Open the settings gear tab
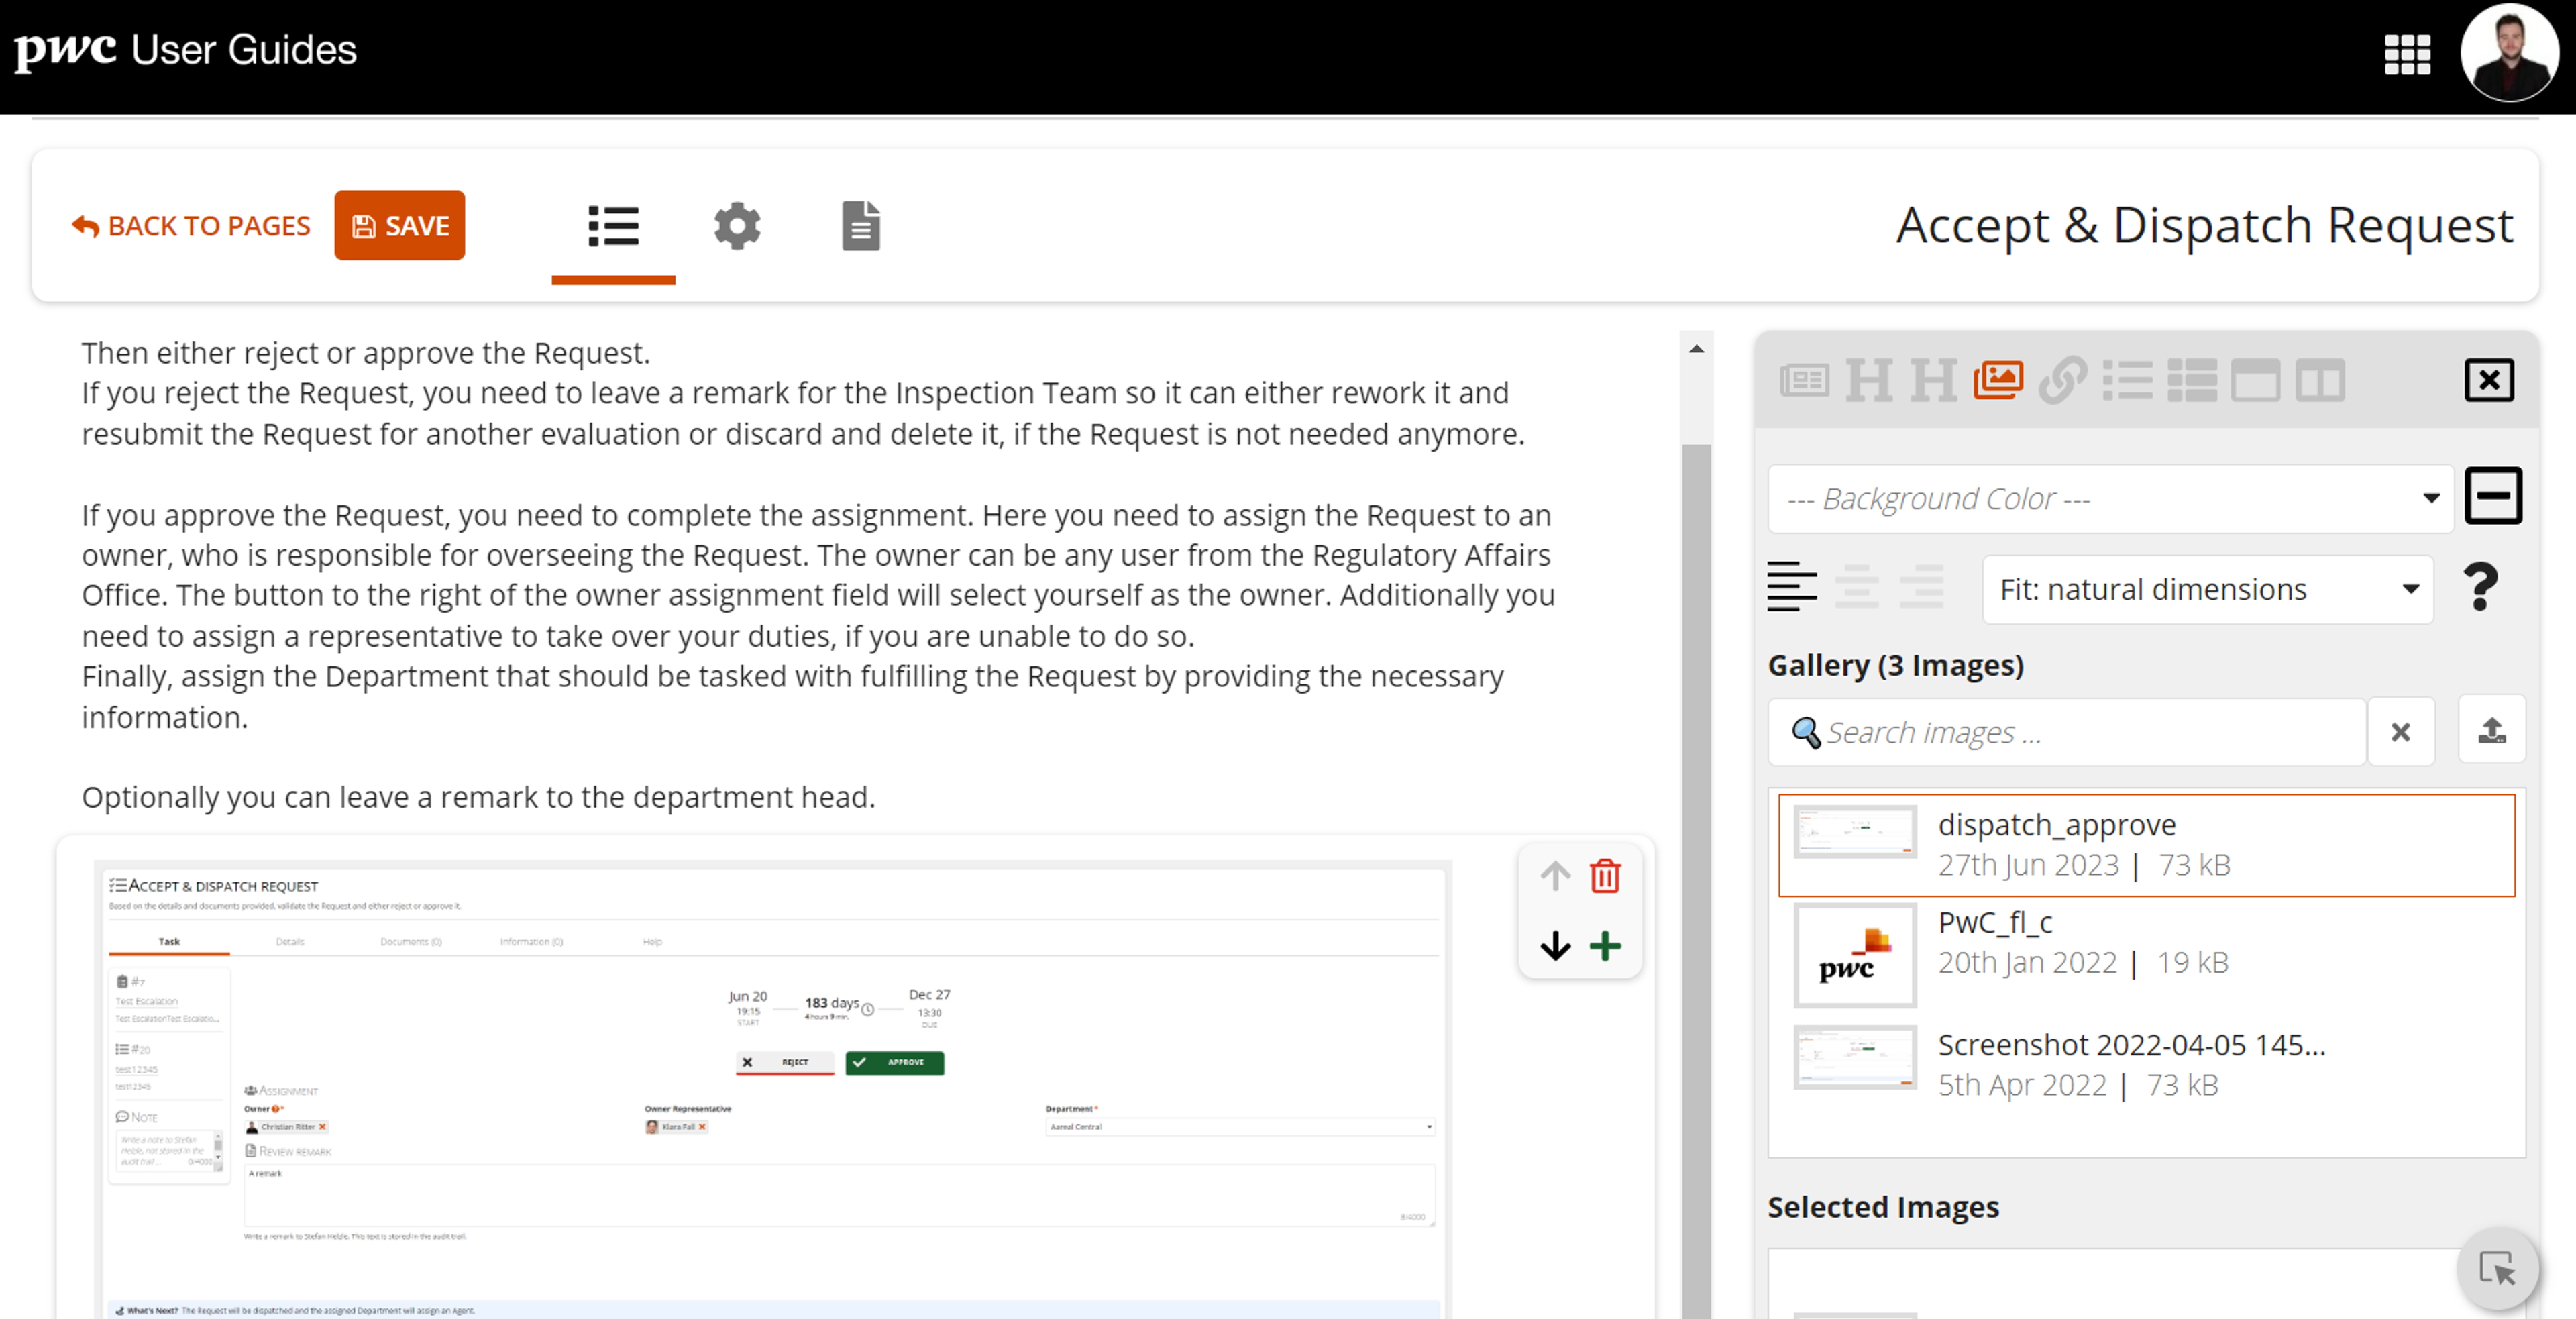 click(x=737, y=226)
